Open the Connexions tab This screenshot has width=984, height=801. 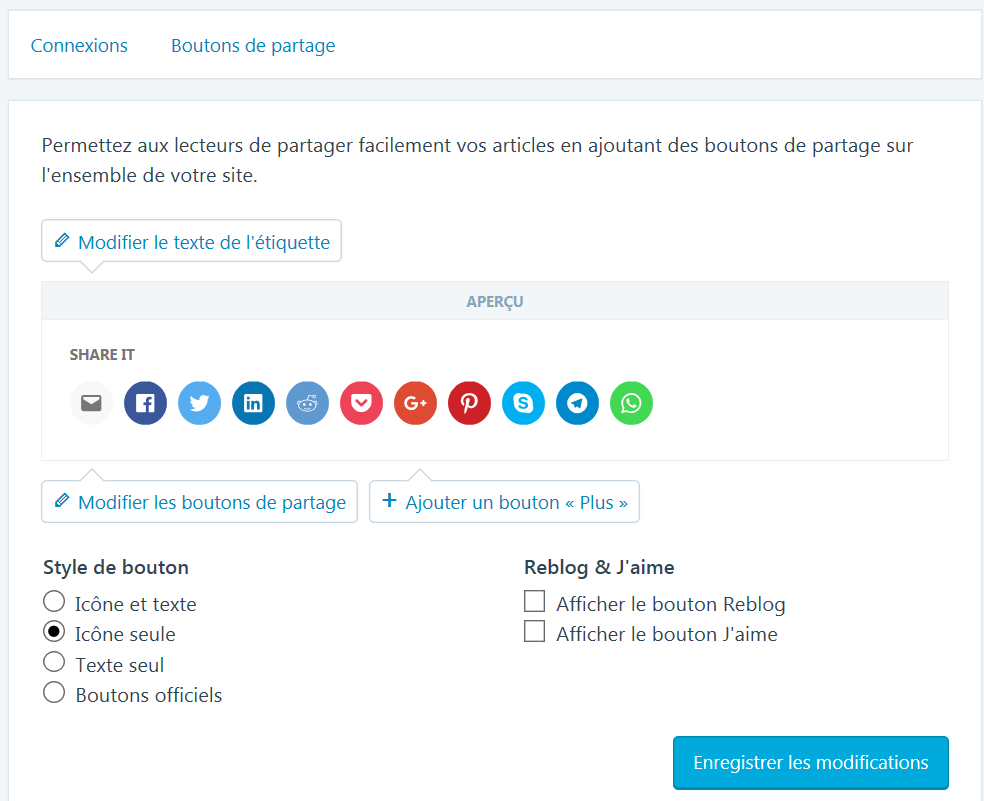click(79, 45)
